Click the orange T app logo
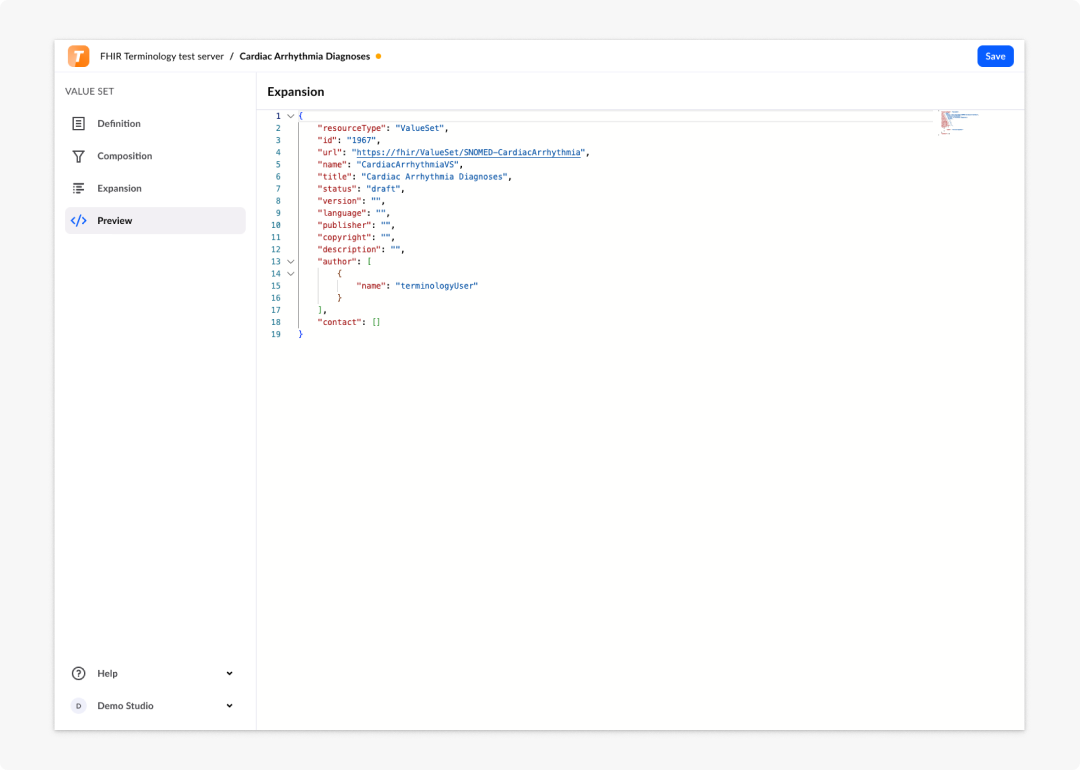Viewport: 1080px width, 770px height. pos(79,56)
